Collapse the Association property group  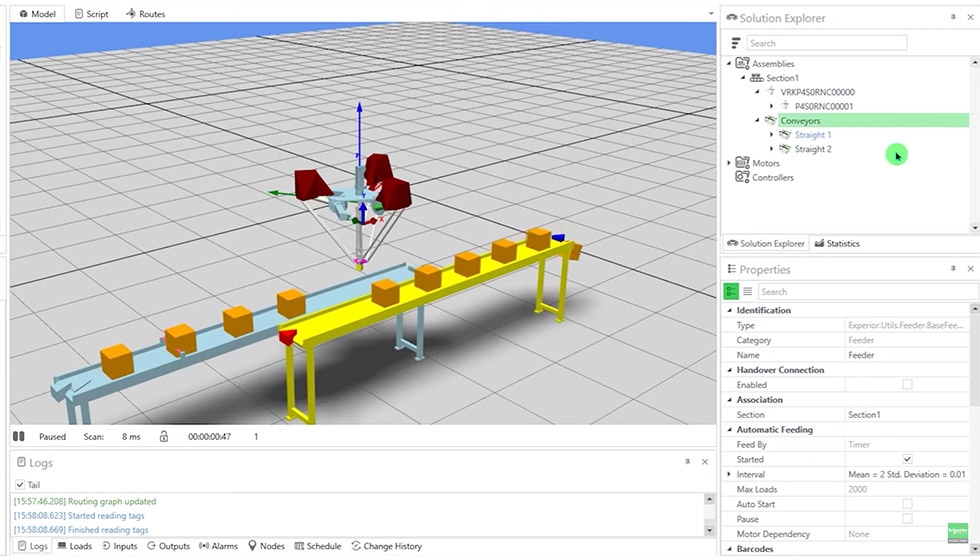729,399
